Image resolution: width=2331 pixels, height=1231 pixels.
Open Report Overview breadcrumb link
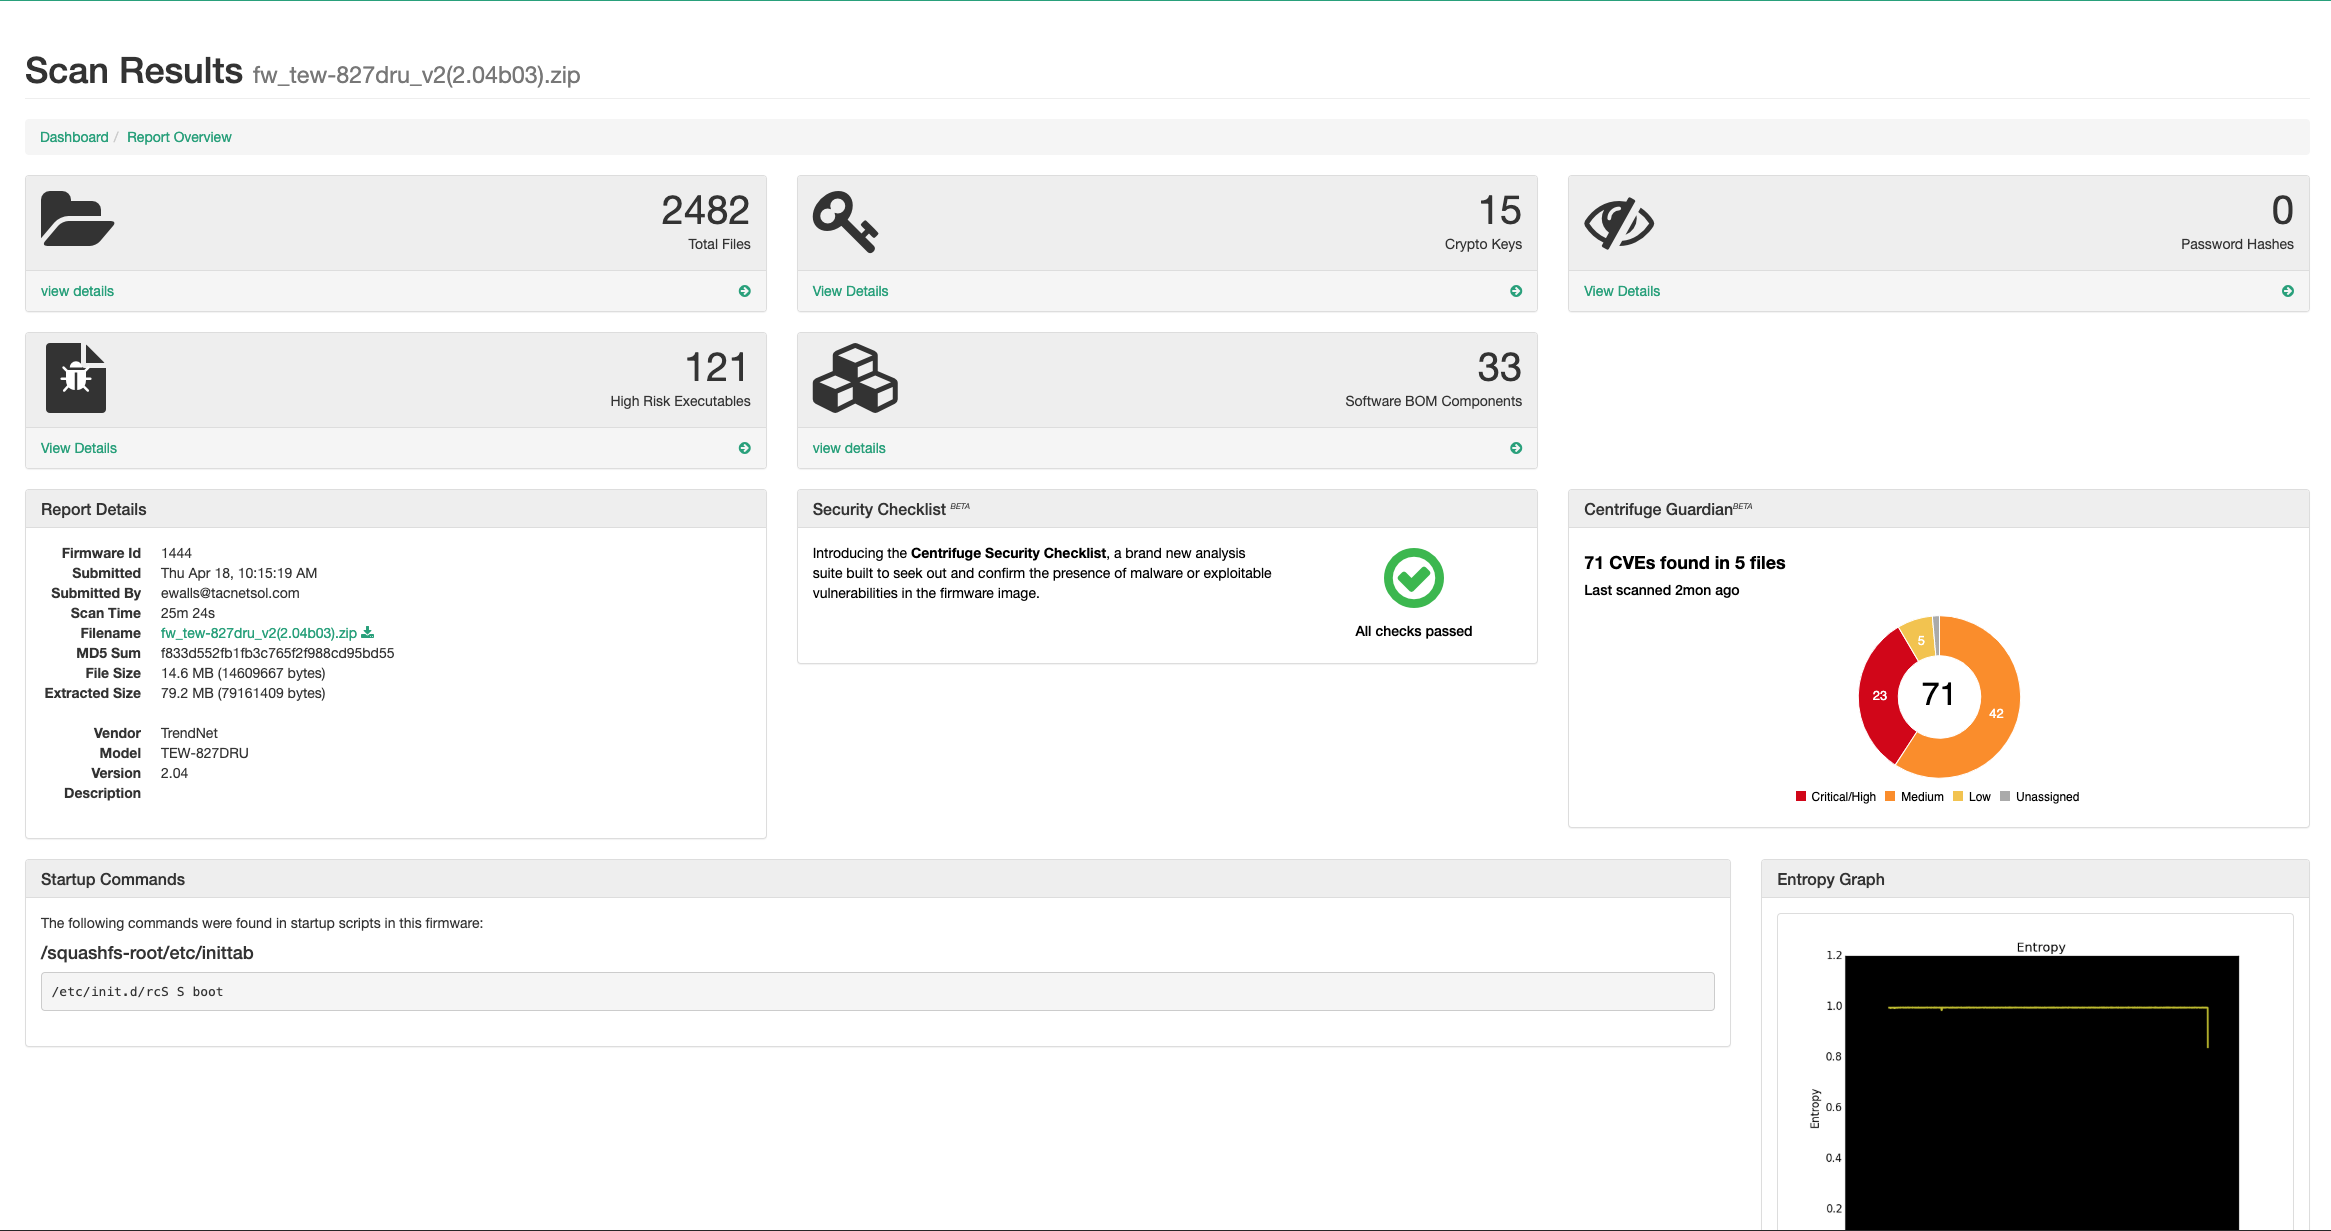point(179,137)
